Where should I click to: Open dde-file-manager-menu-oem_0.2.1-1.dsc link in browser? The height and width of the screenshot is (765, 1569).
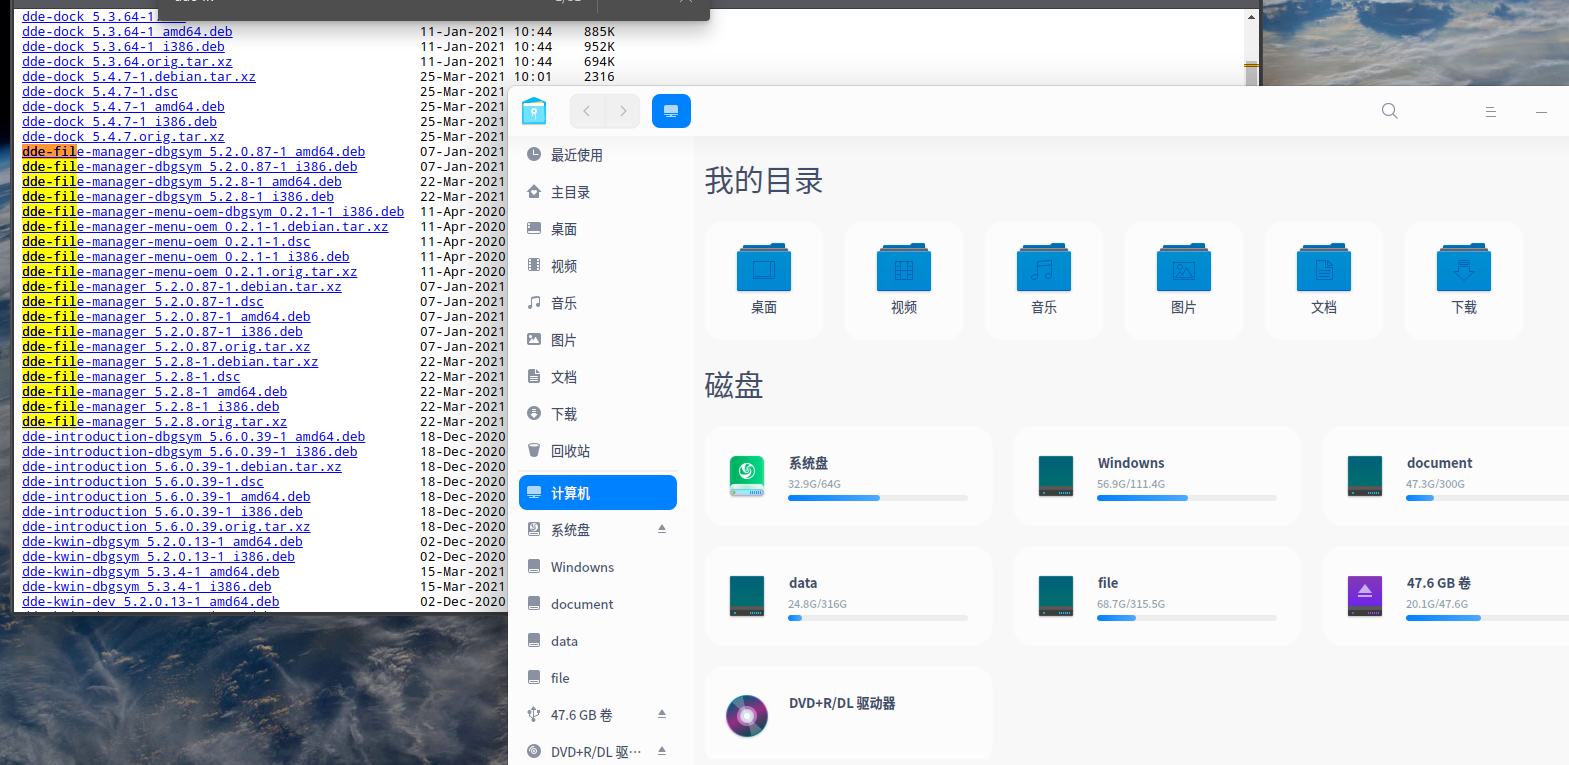pos(166,242)
